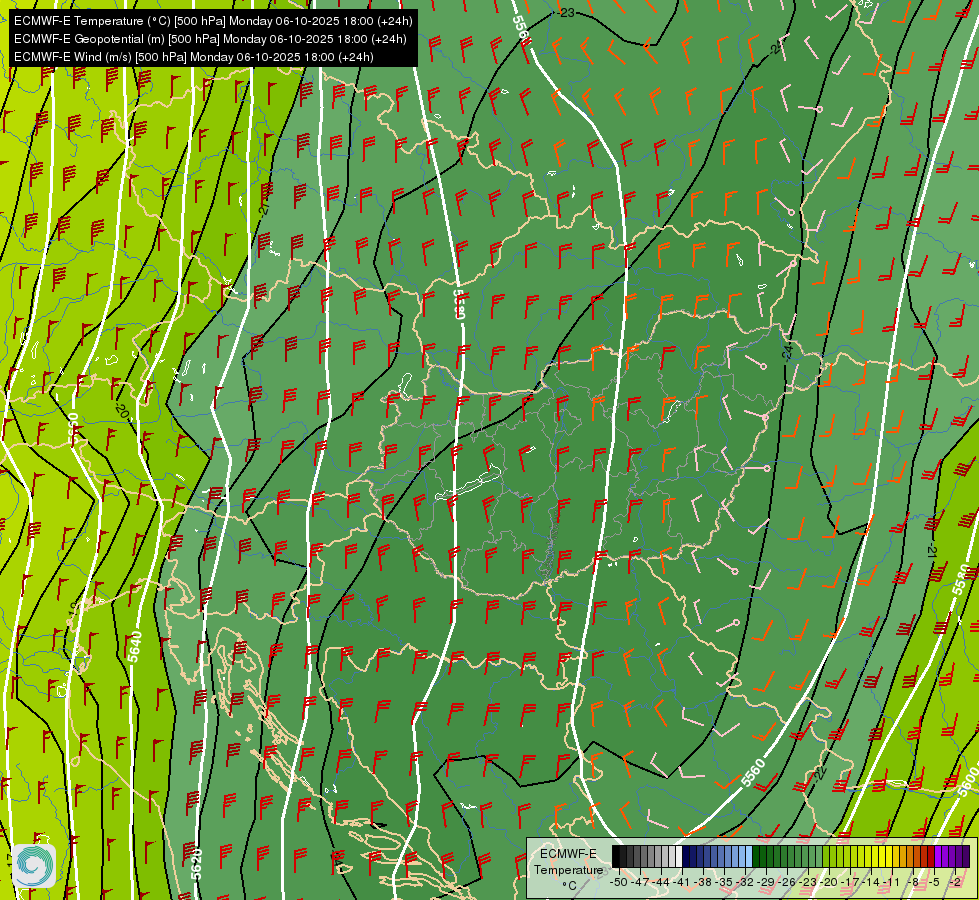Click the -38 legend tick value
This screenshot has height=900, width=979.
point(702,882)
